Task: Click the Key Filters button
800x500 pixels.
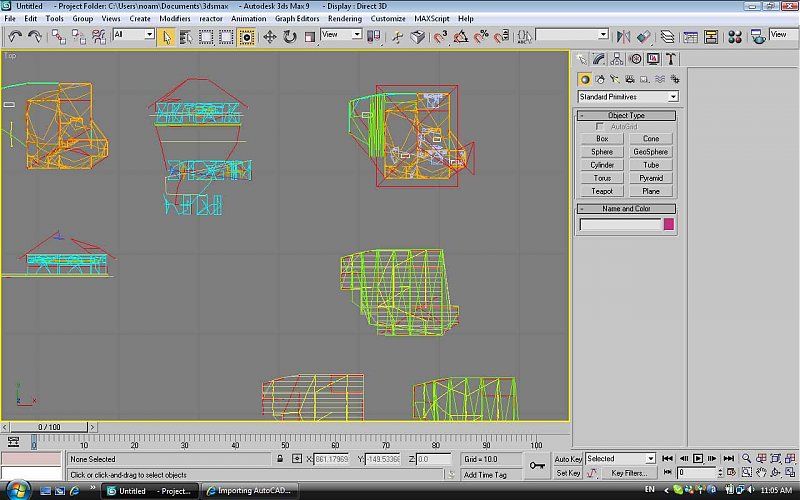Action: (x=629, y=473)
